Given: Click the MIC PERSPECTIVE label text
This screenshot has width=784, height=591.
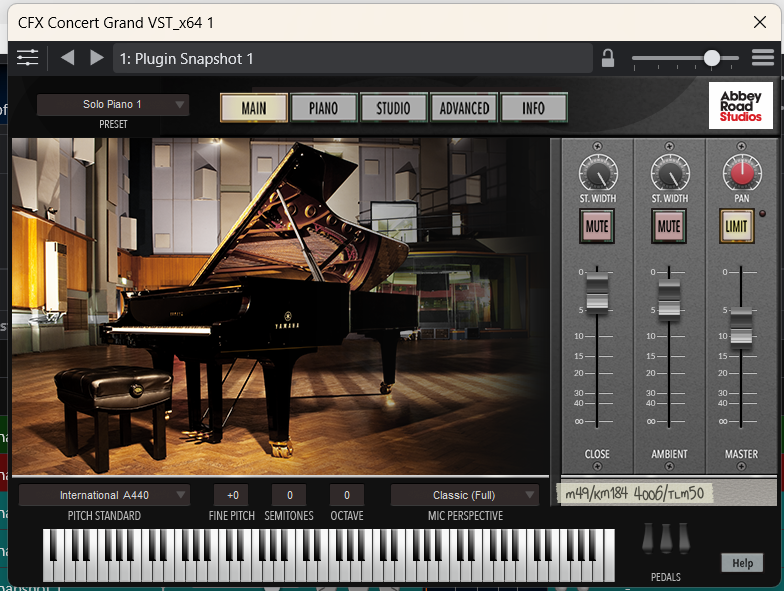Looking at the screenshot, I should [x=465, y=516].
